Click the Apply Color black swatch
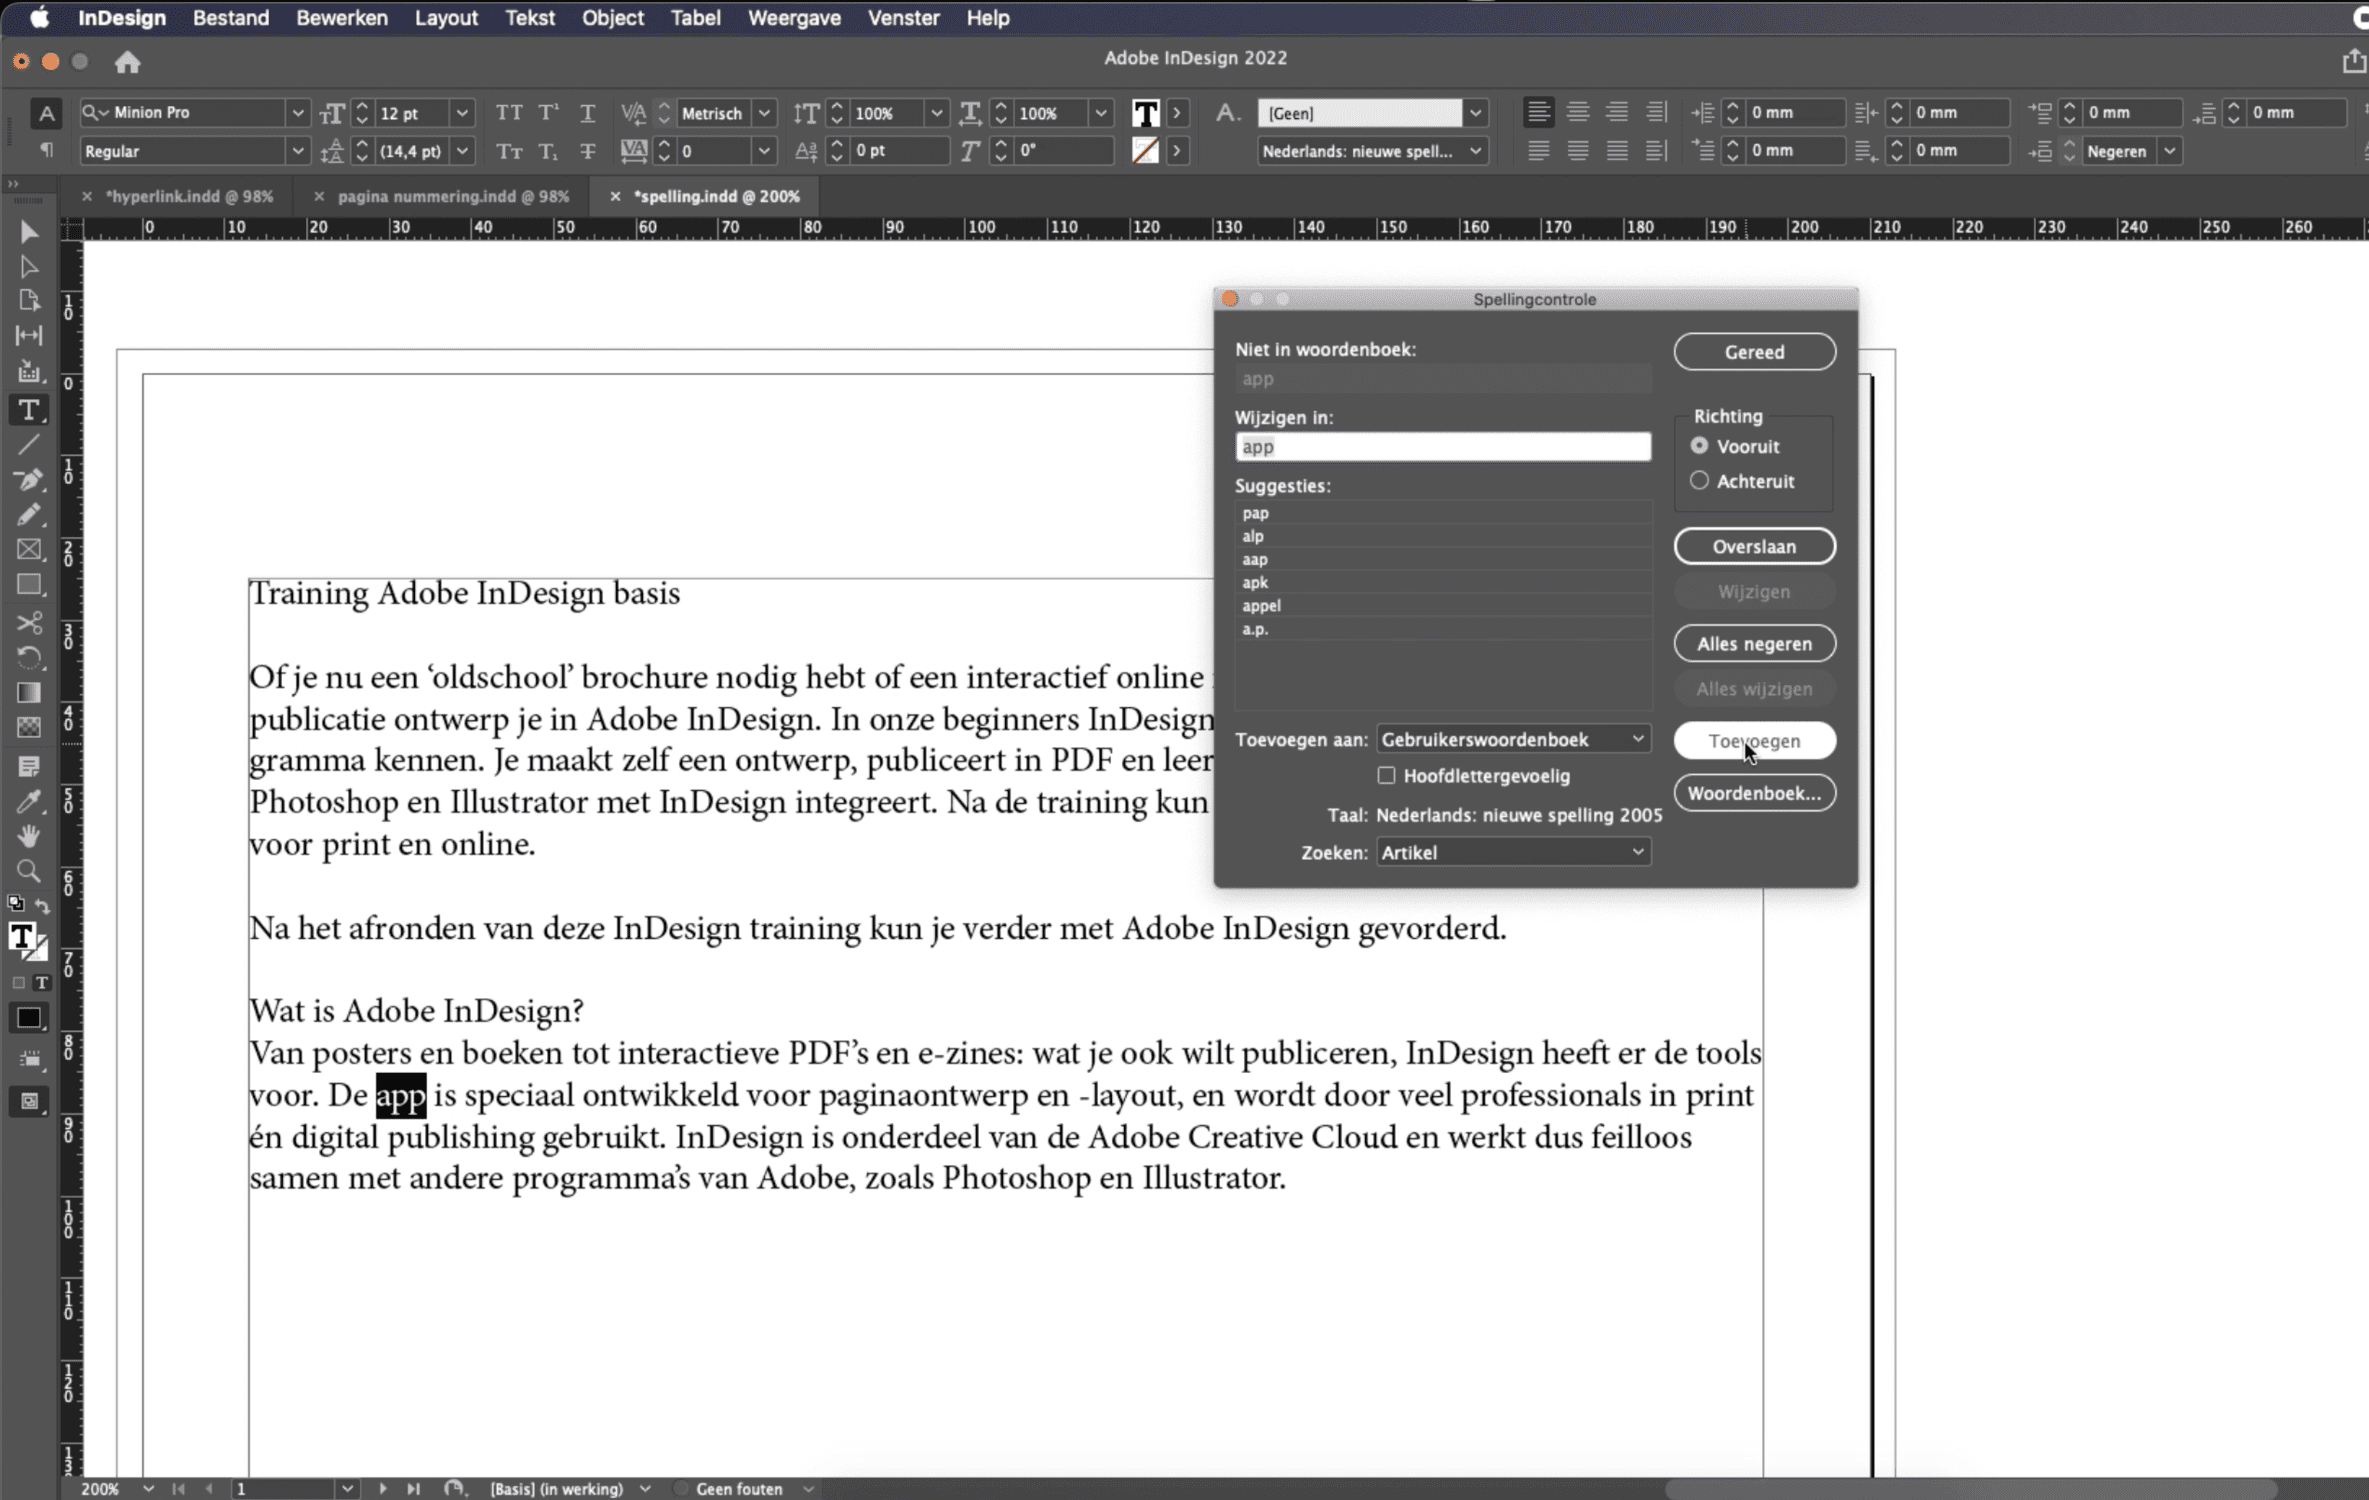This screenshot has width=2369, height=1500. (29, 1018)
